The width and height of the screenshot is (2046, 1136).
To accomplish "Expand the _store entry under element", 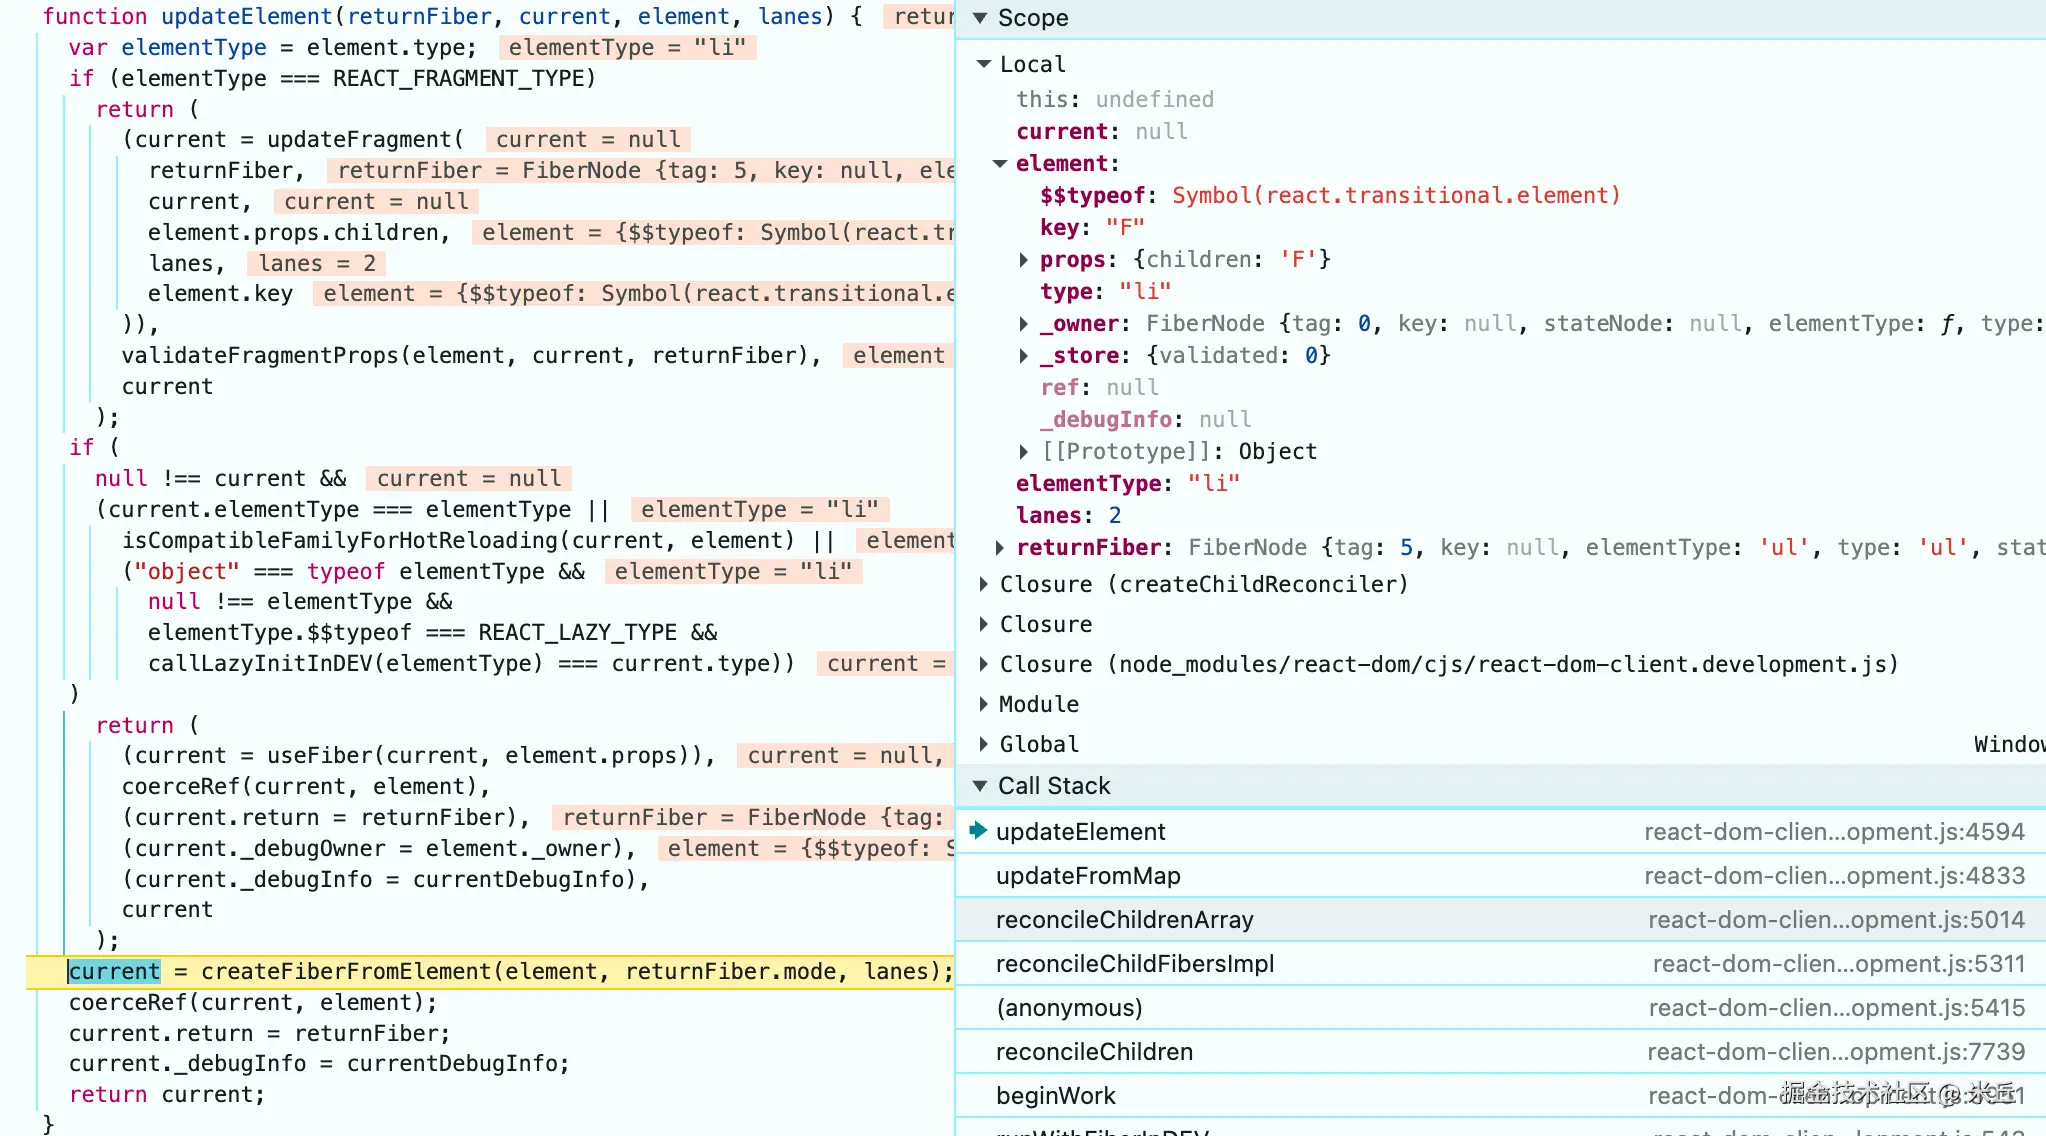I will (x=1024, y=356).
